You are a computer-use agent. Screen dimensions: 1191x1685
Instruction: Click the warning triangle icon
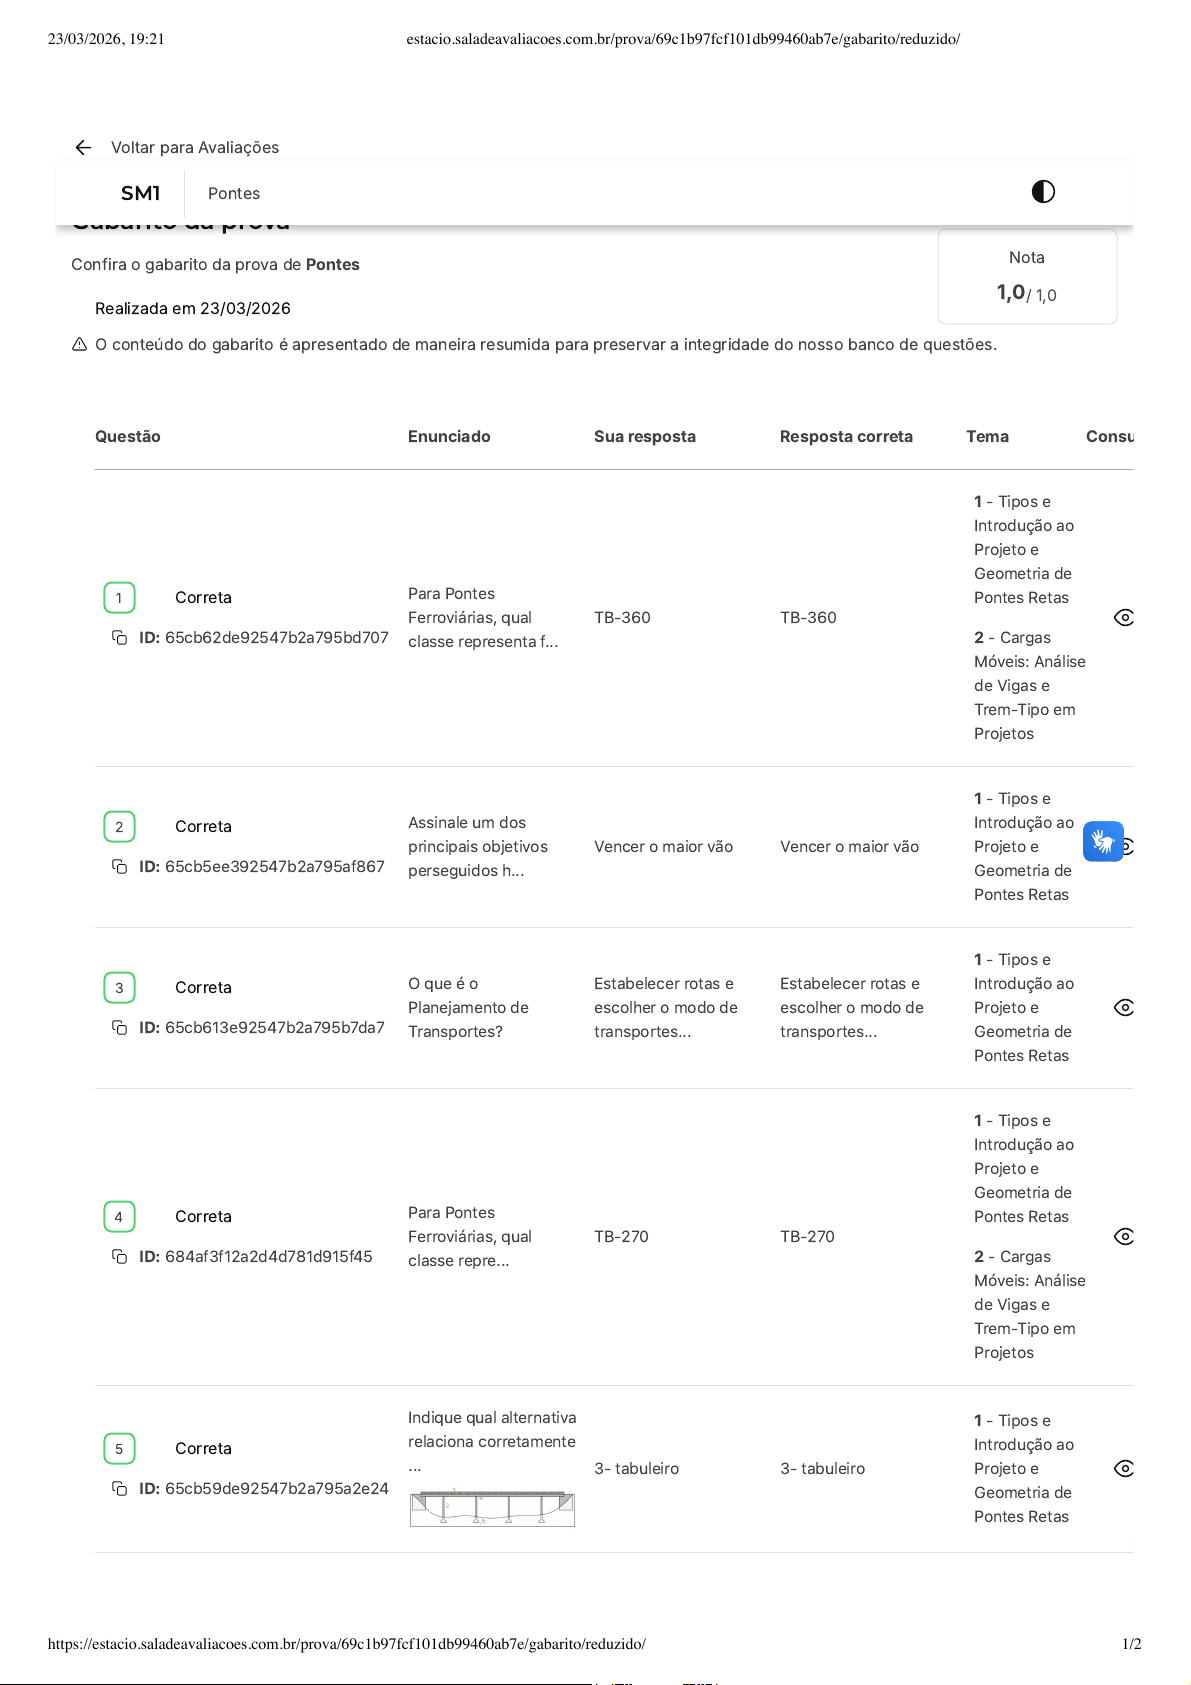[x=80, y=345]
